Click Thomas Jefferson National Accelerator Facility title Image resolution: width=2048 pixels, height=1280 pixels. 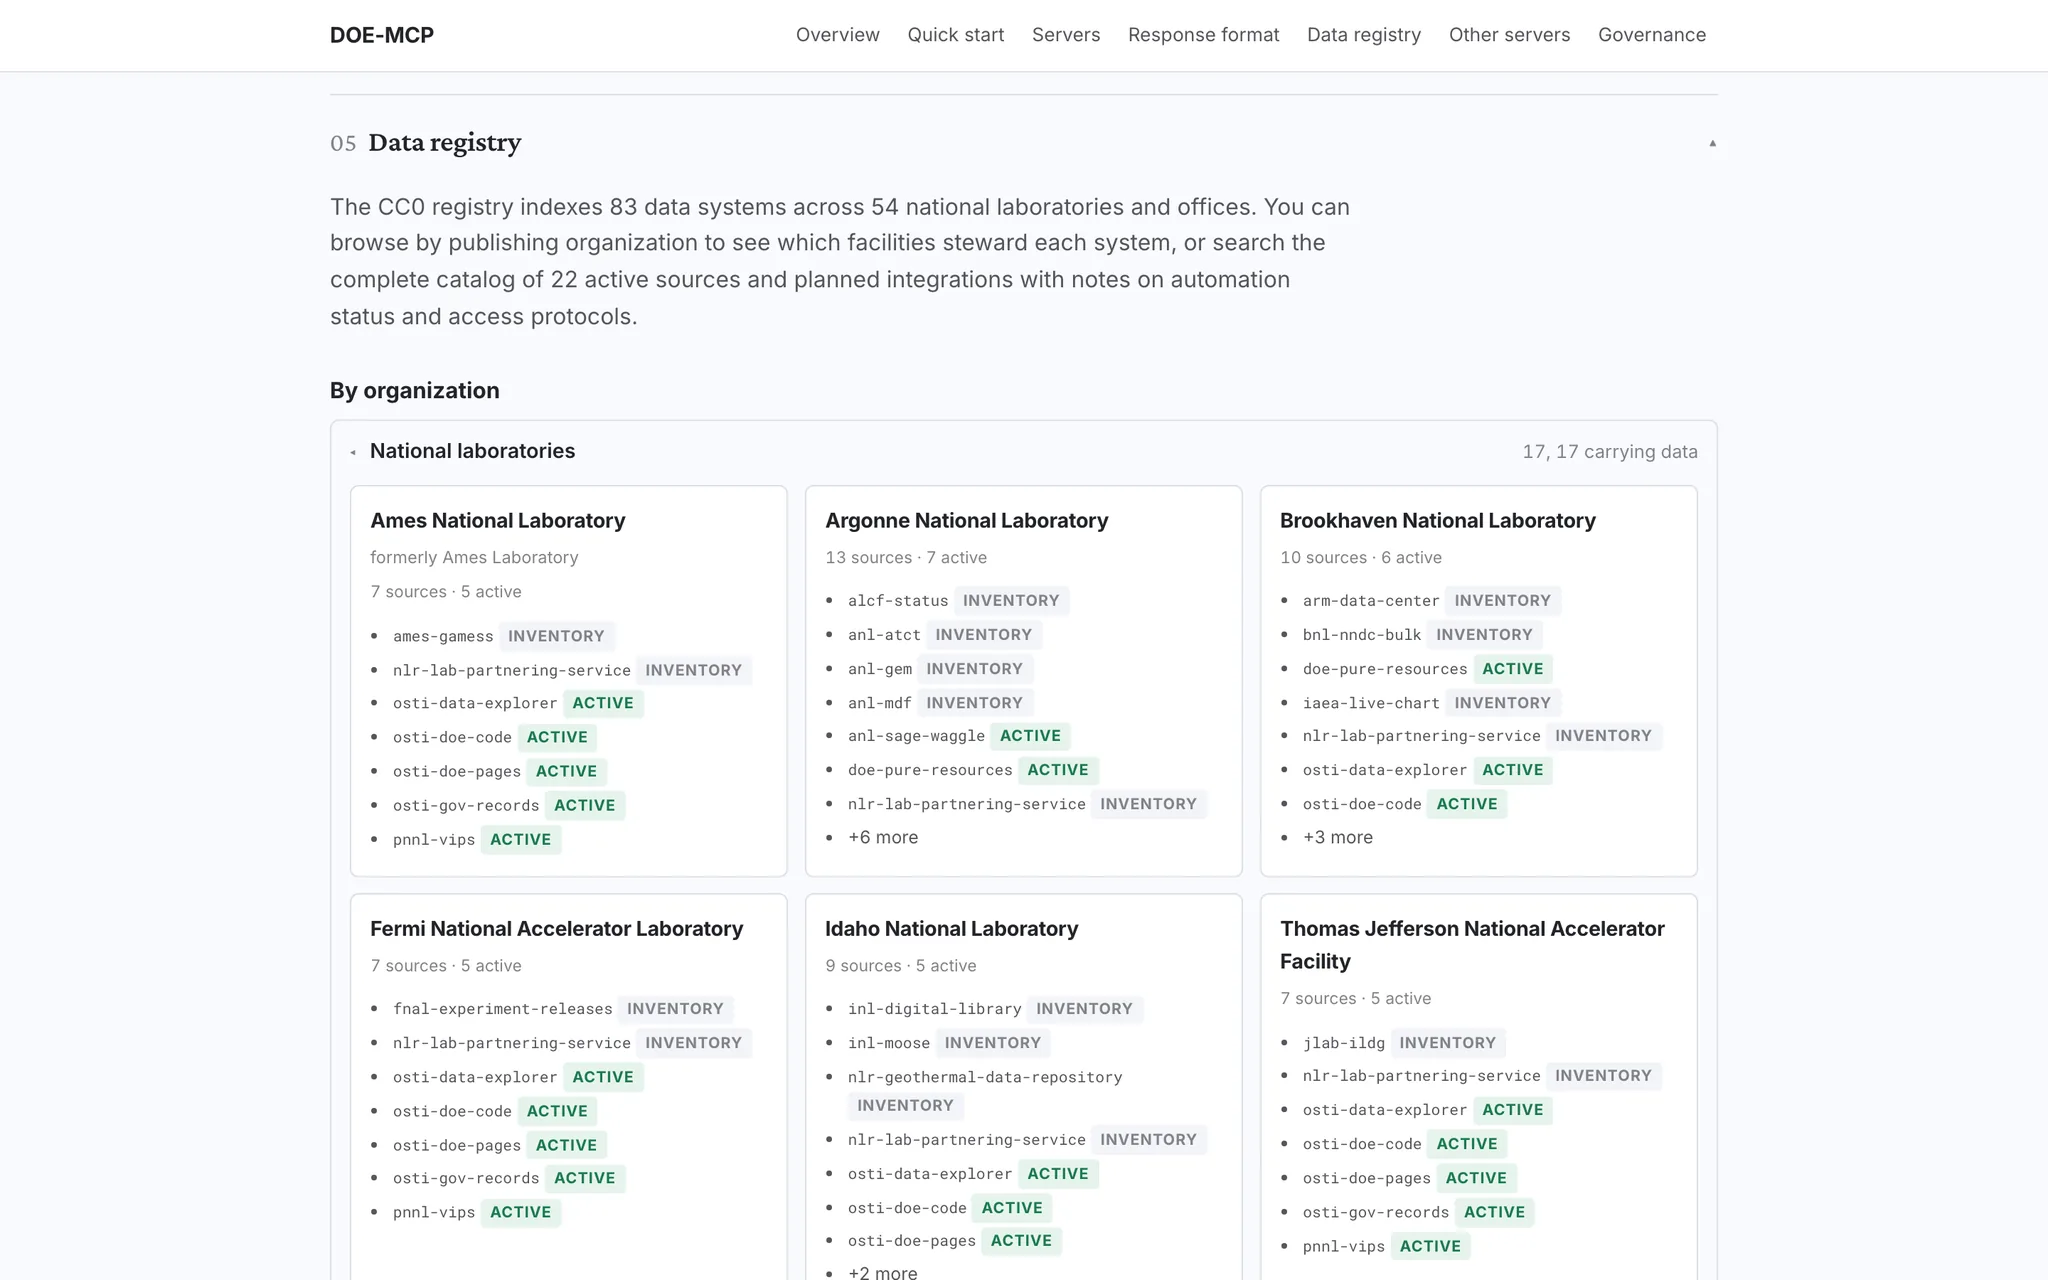click(1473, 945)
